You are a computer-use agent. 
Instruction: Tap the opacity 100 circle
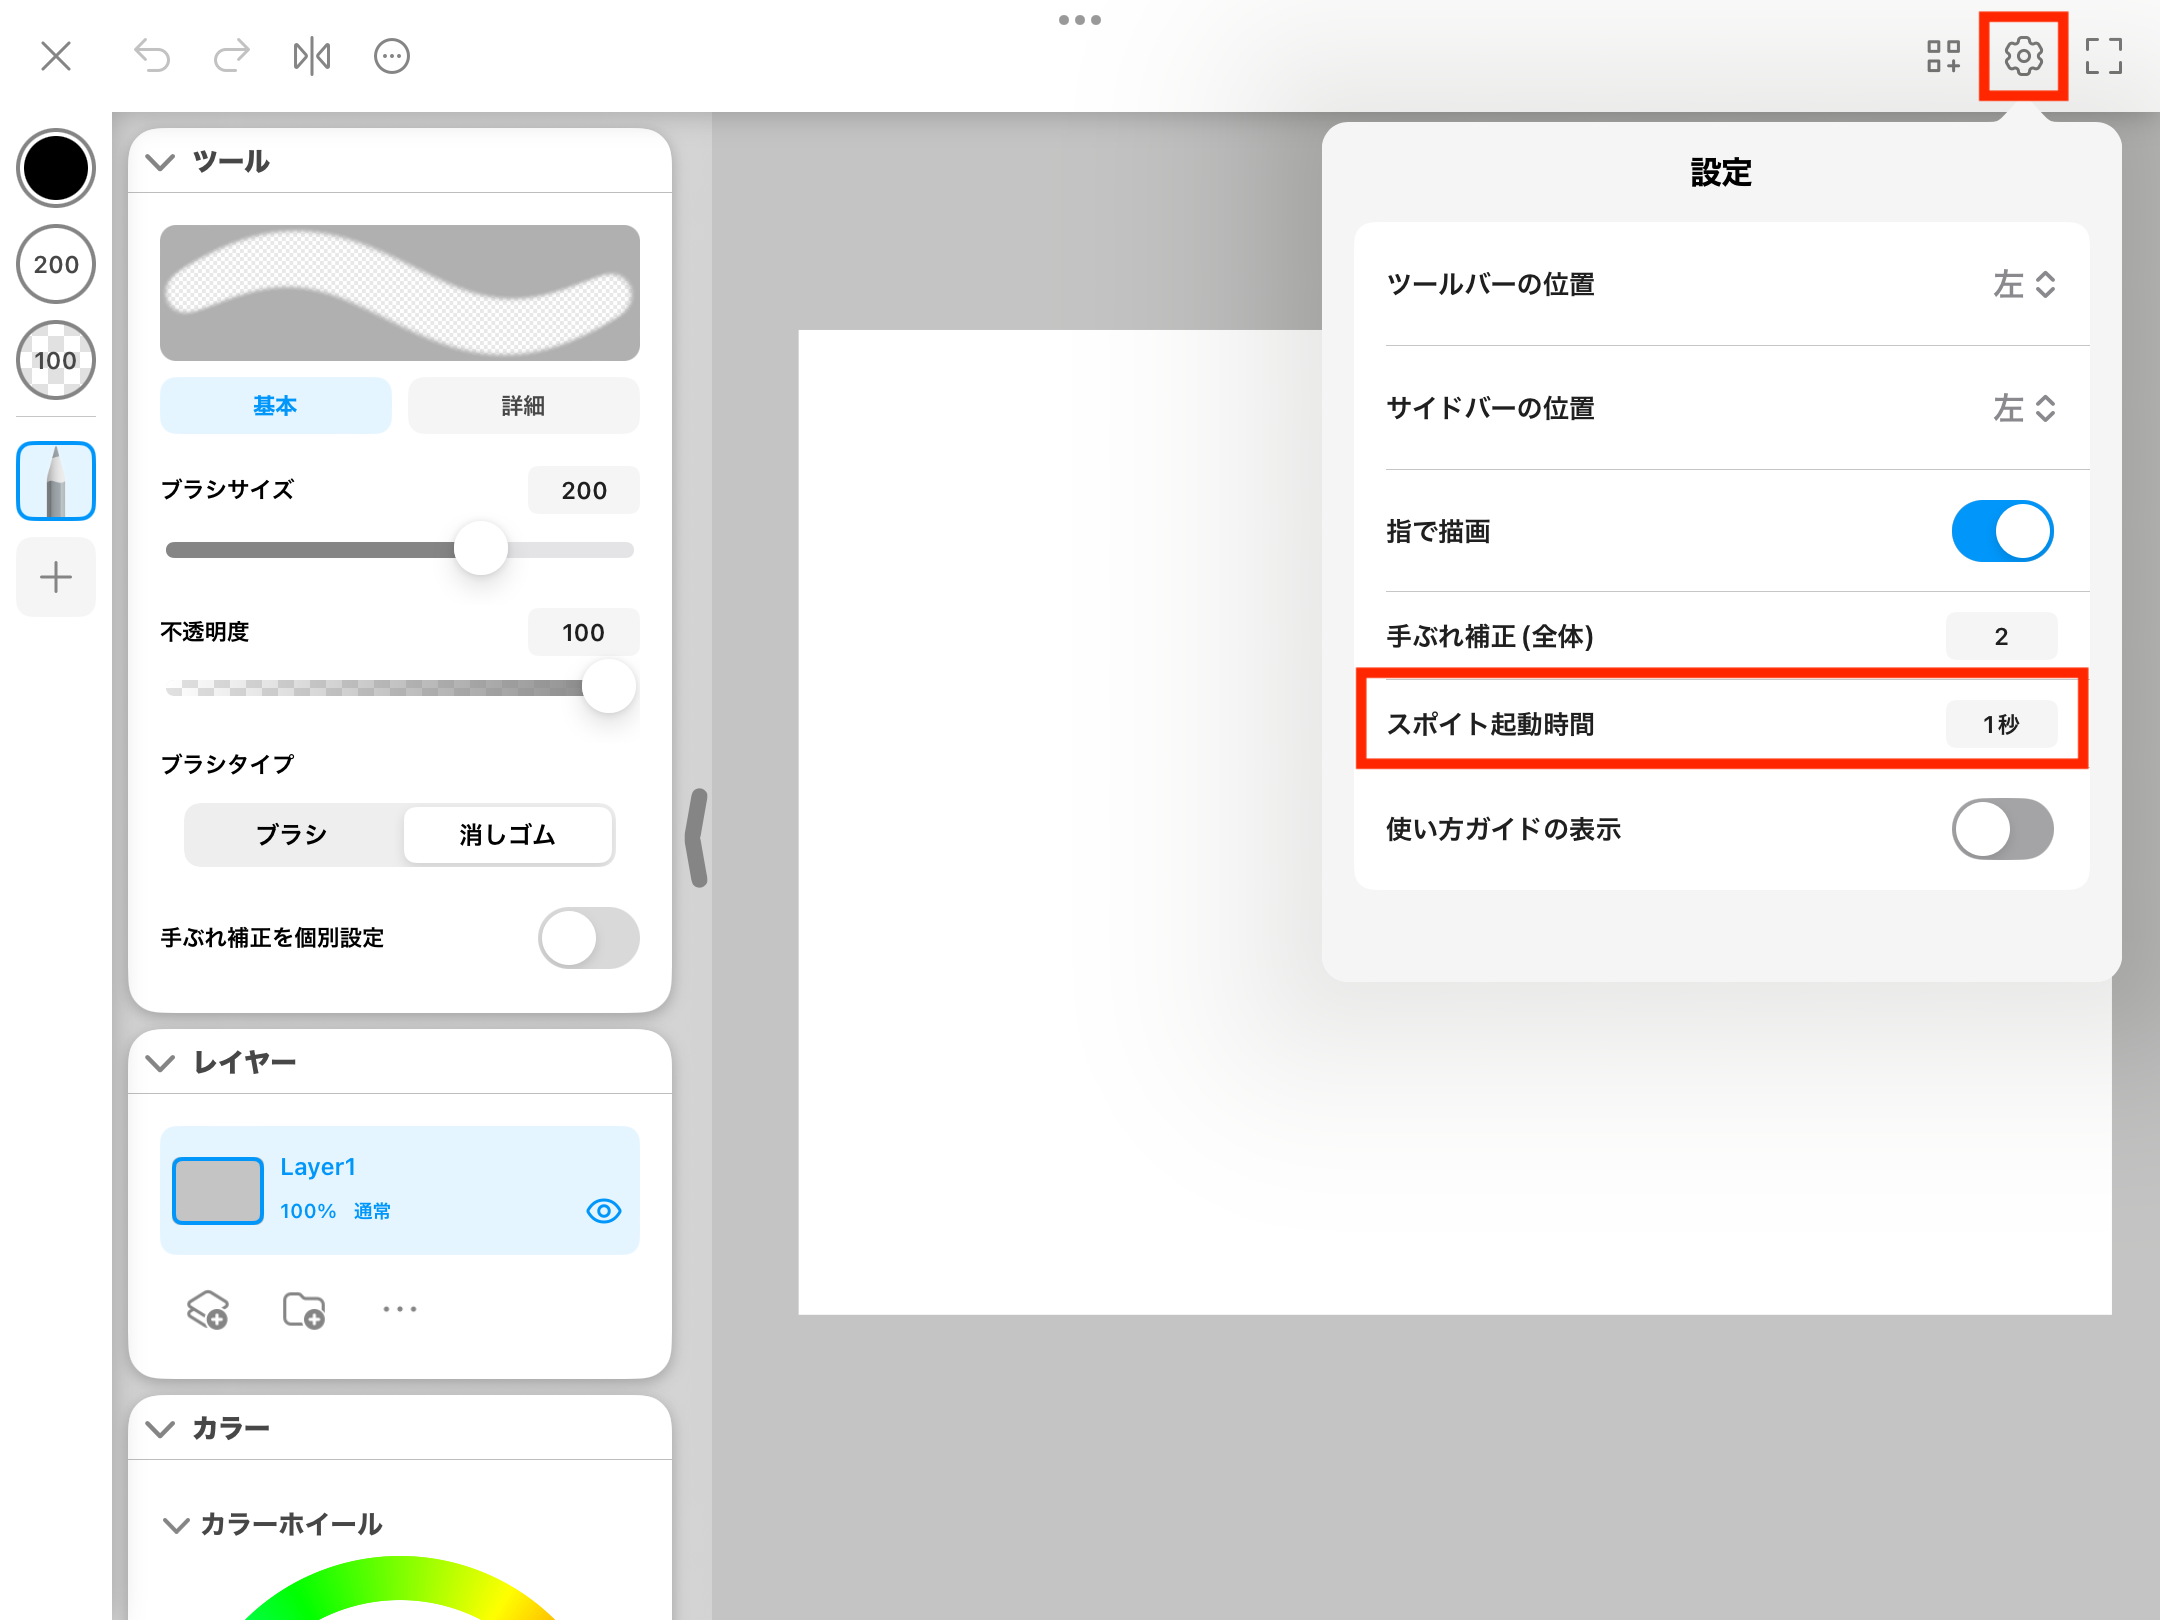[56, 360]
